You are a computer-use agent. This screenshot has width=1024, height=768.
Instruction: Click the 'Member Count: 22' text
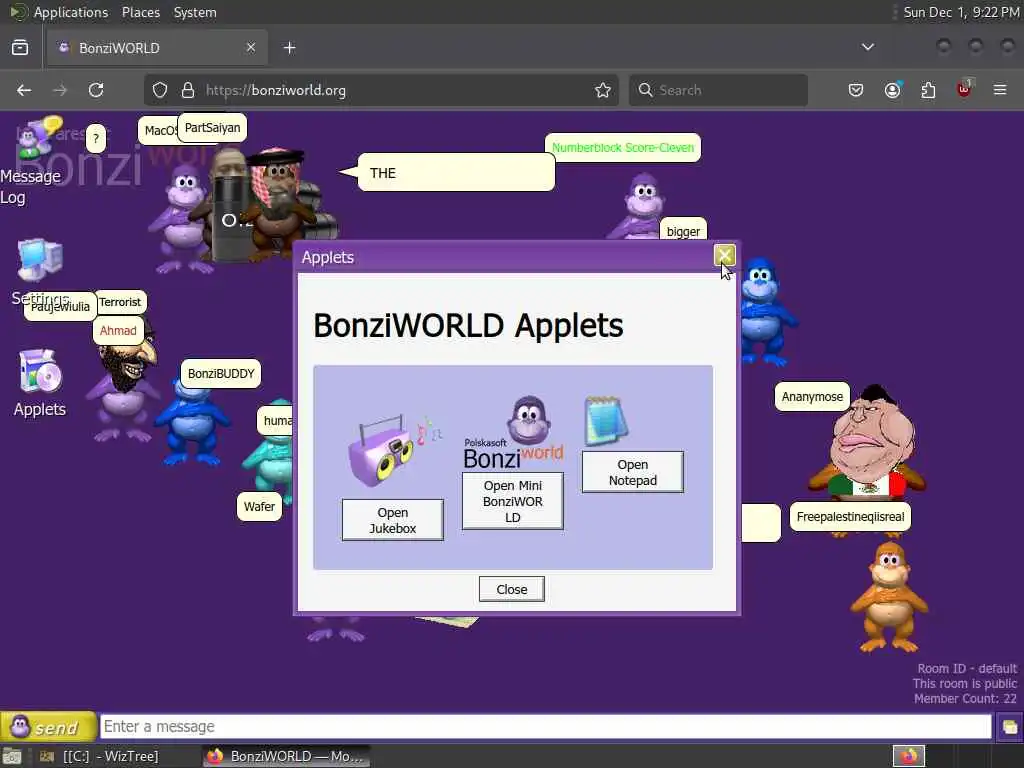pyautogui.click(x=965, y=699)
